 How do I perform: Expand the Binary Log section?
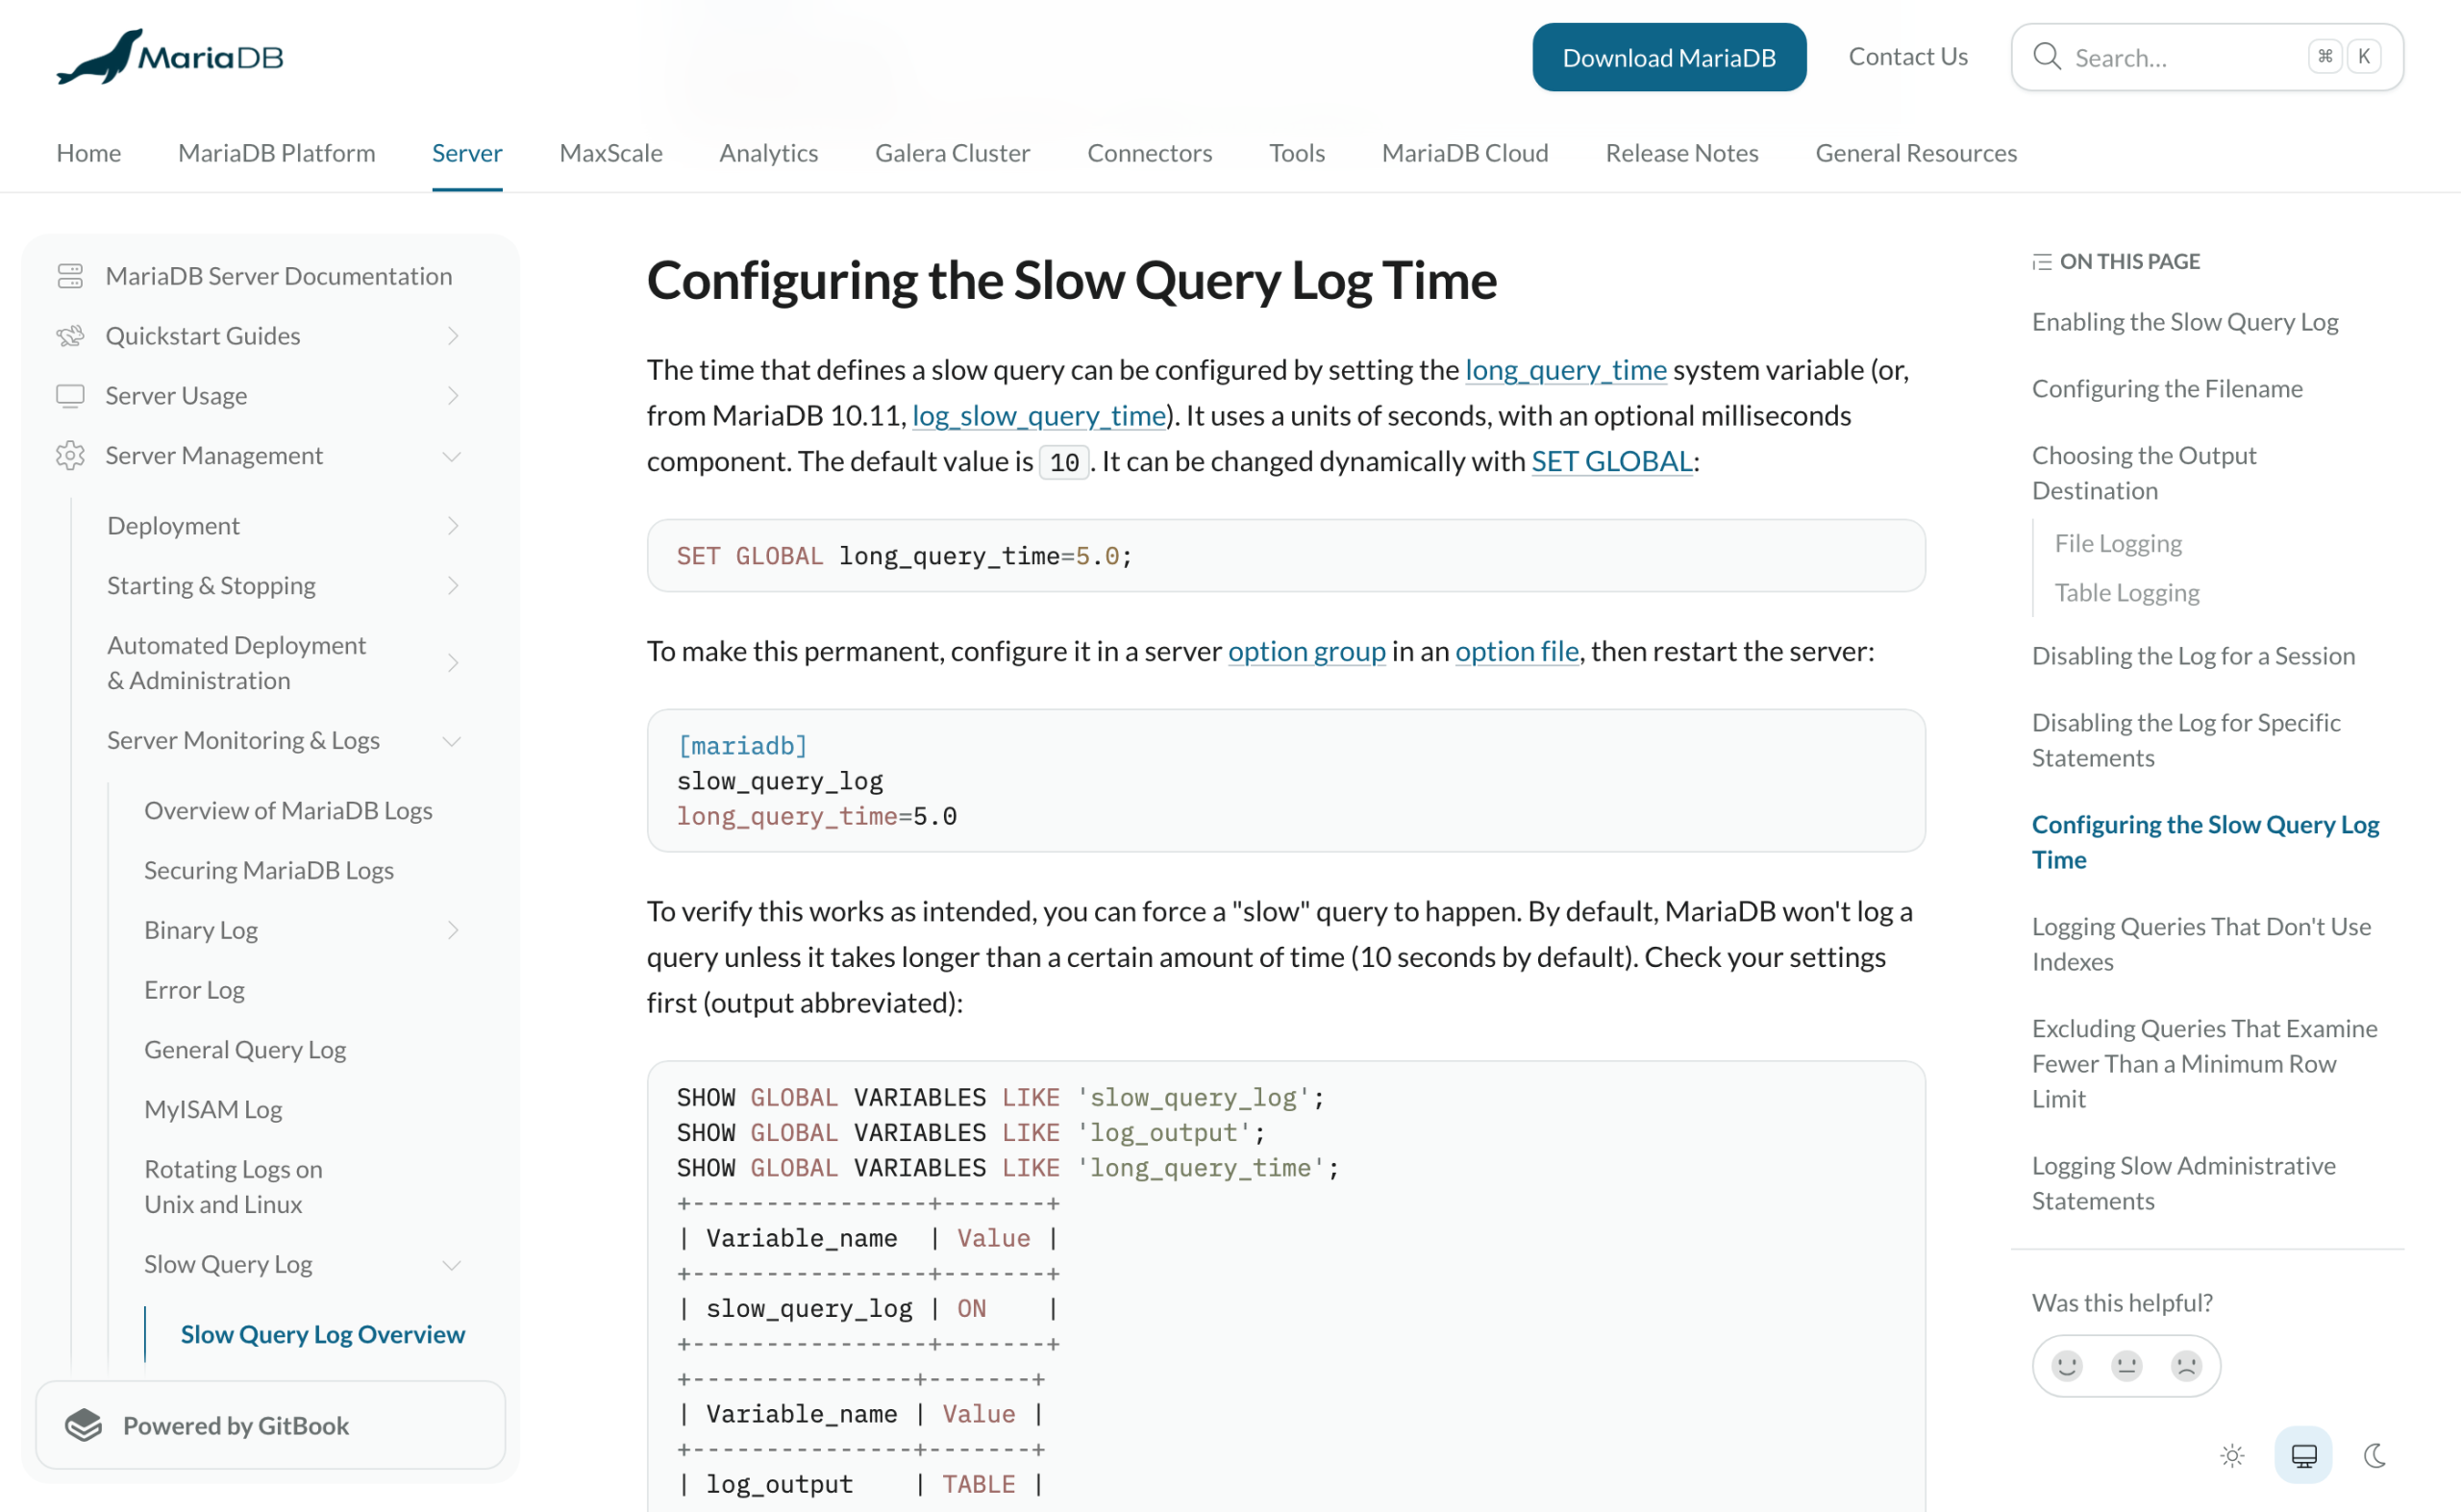[x=452, y=930]
